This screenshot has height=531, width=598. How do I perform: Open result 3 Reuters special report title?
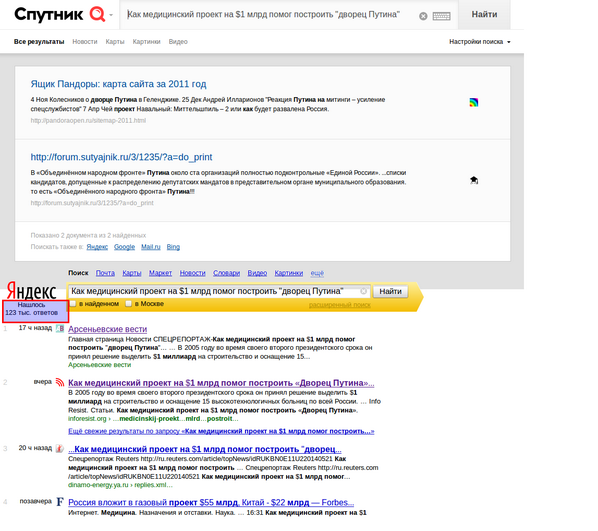point(205,449)
